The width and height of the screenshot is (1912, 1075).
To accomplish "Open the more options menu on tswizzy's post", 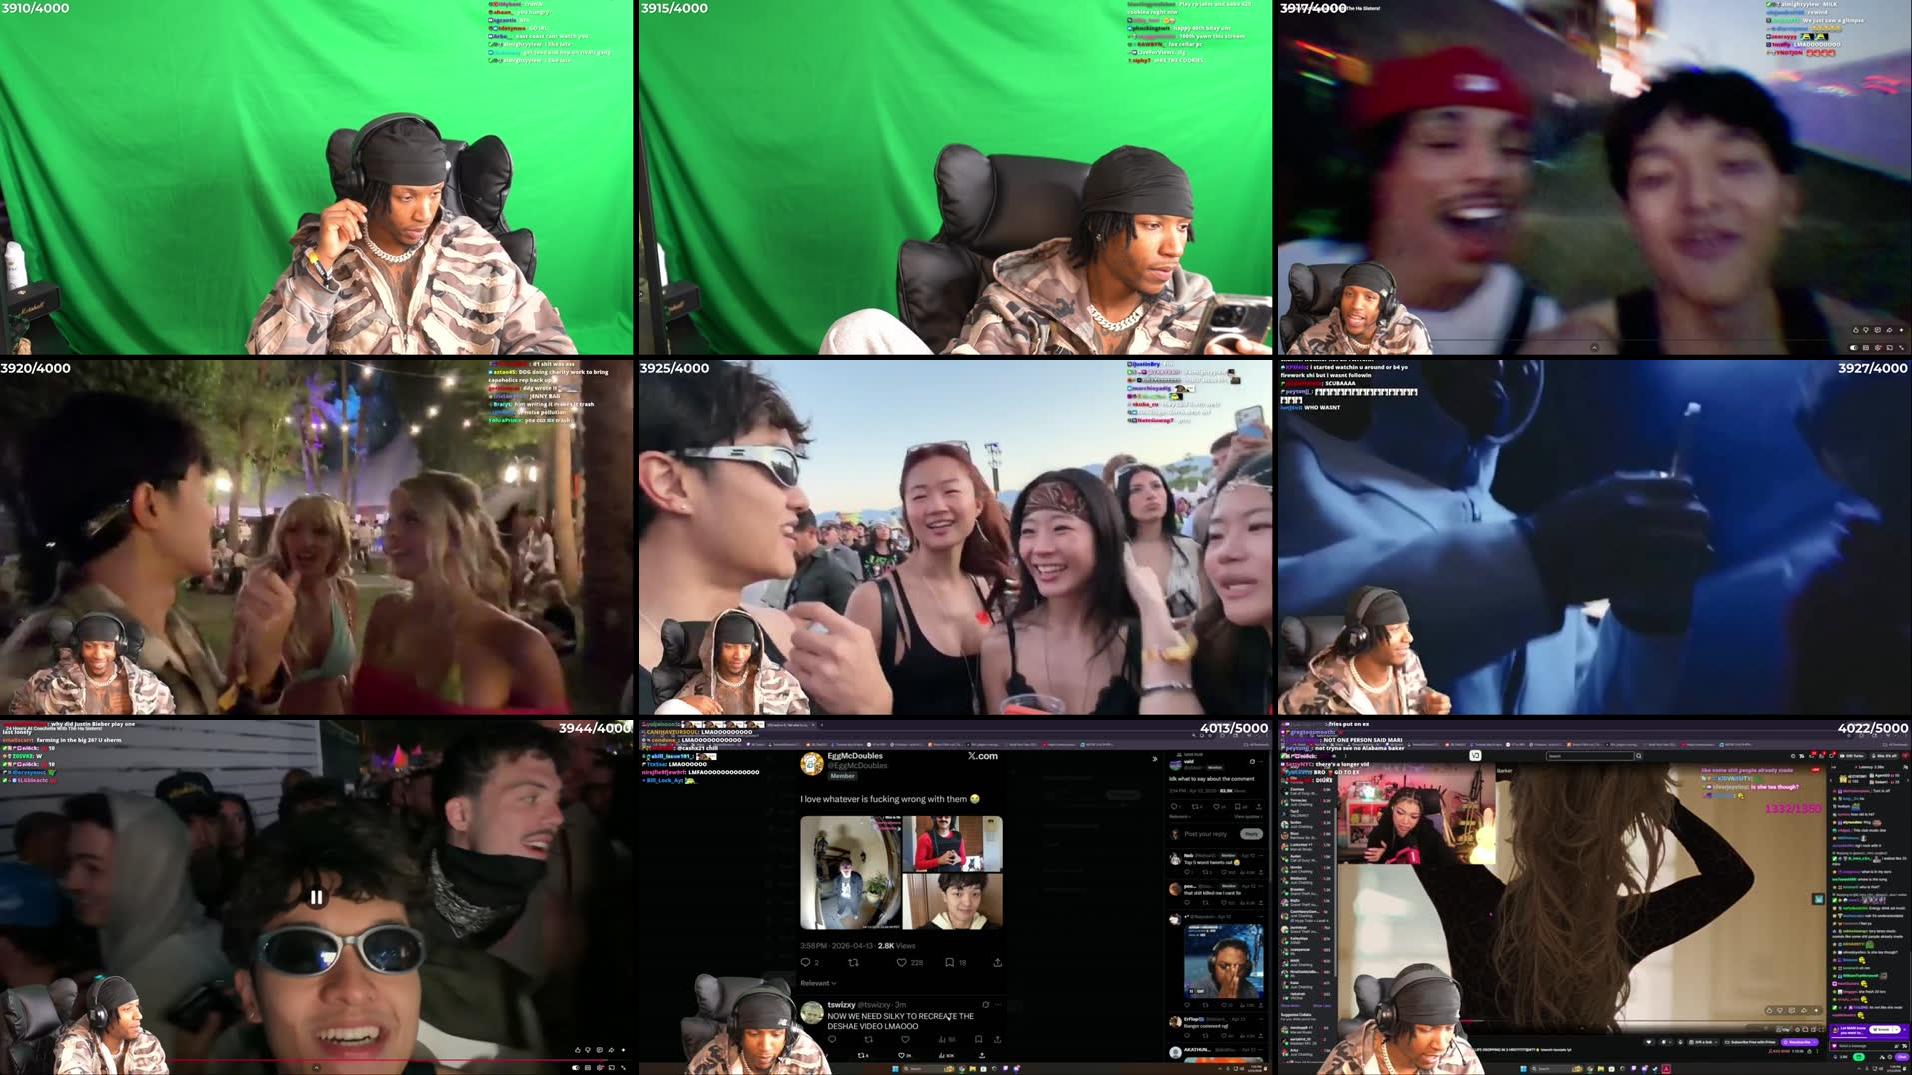I will coord(999,1003).
